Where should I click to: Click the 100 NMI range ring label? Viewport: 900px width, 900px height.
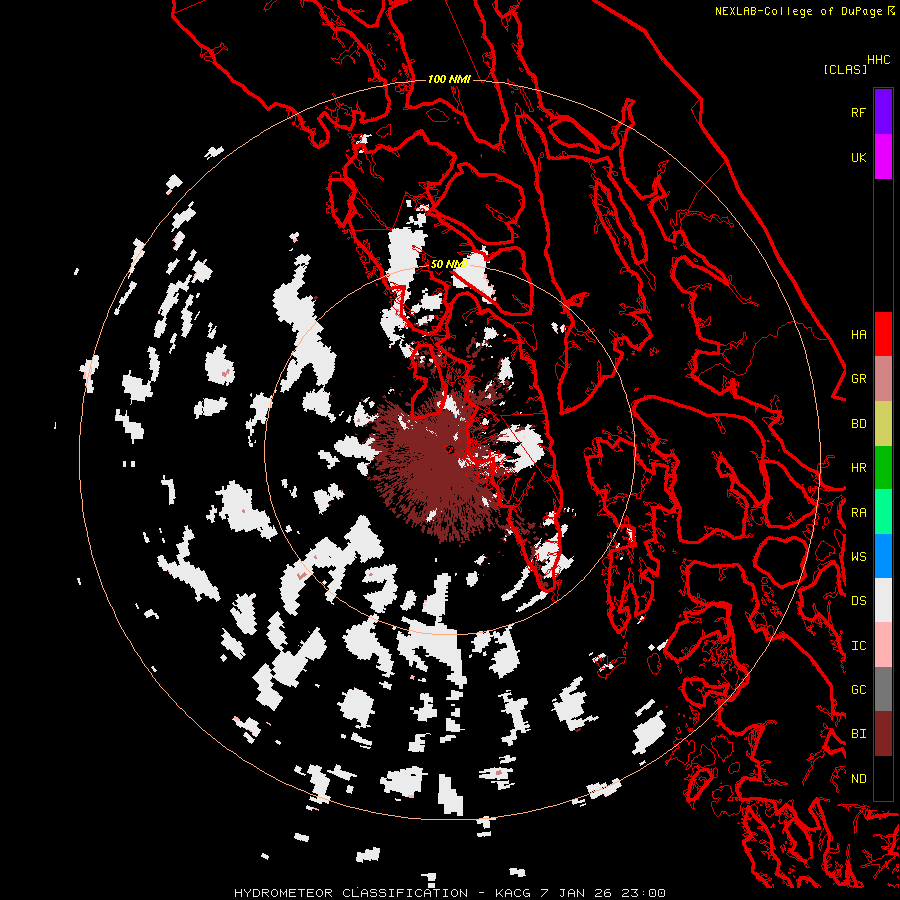pos(449,79)
